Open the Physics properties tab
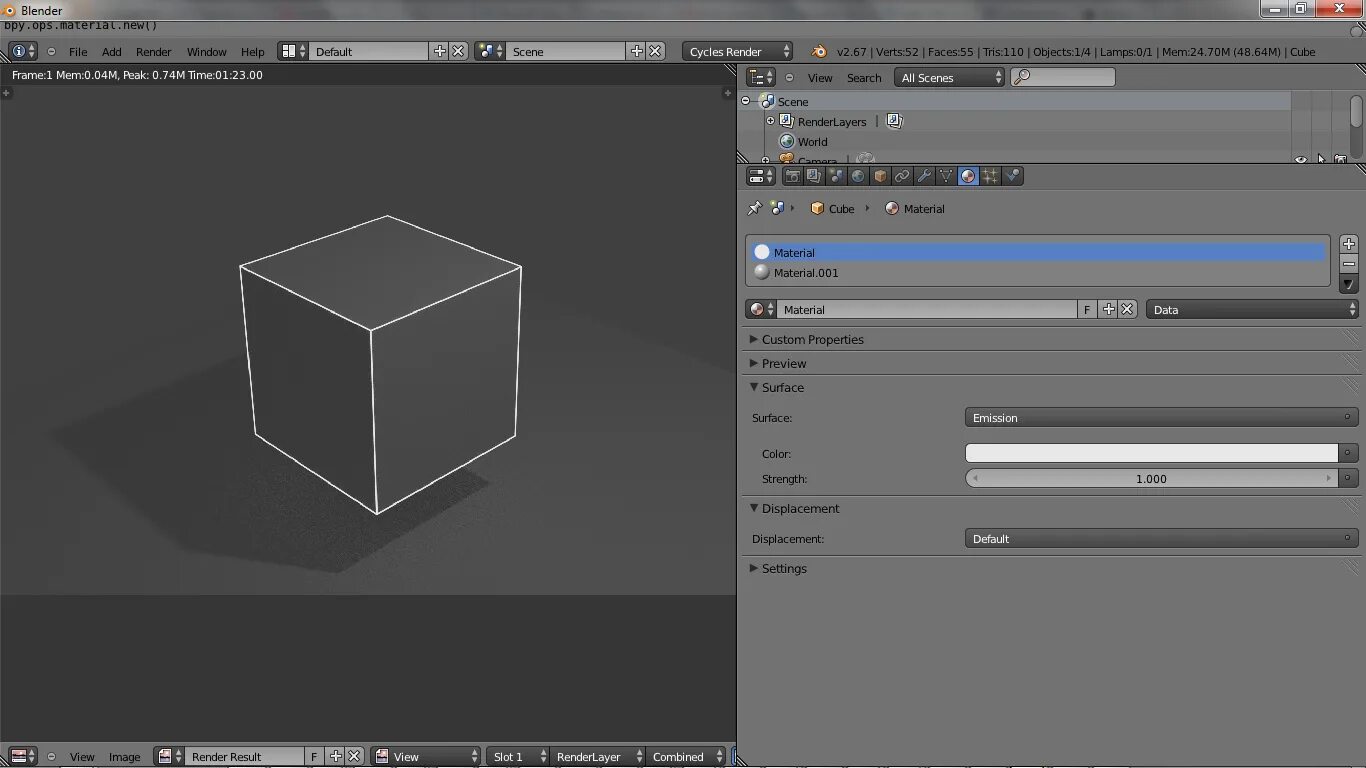 click(x=1012, y=176)
